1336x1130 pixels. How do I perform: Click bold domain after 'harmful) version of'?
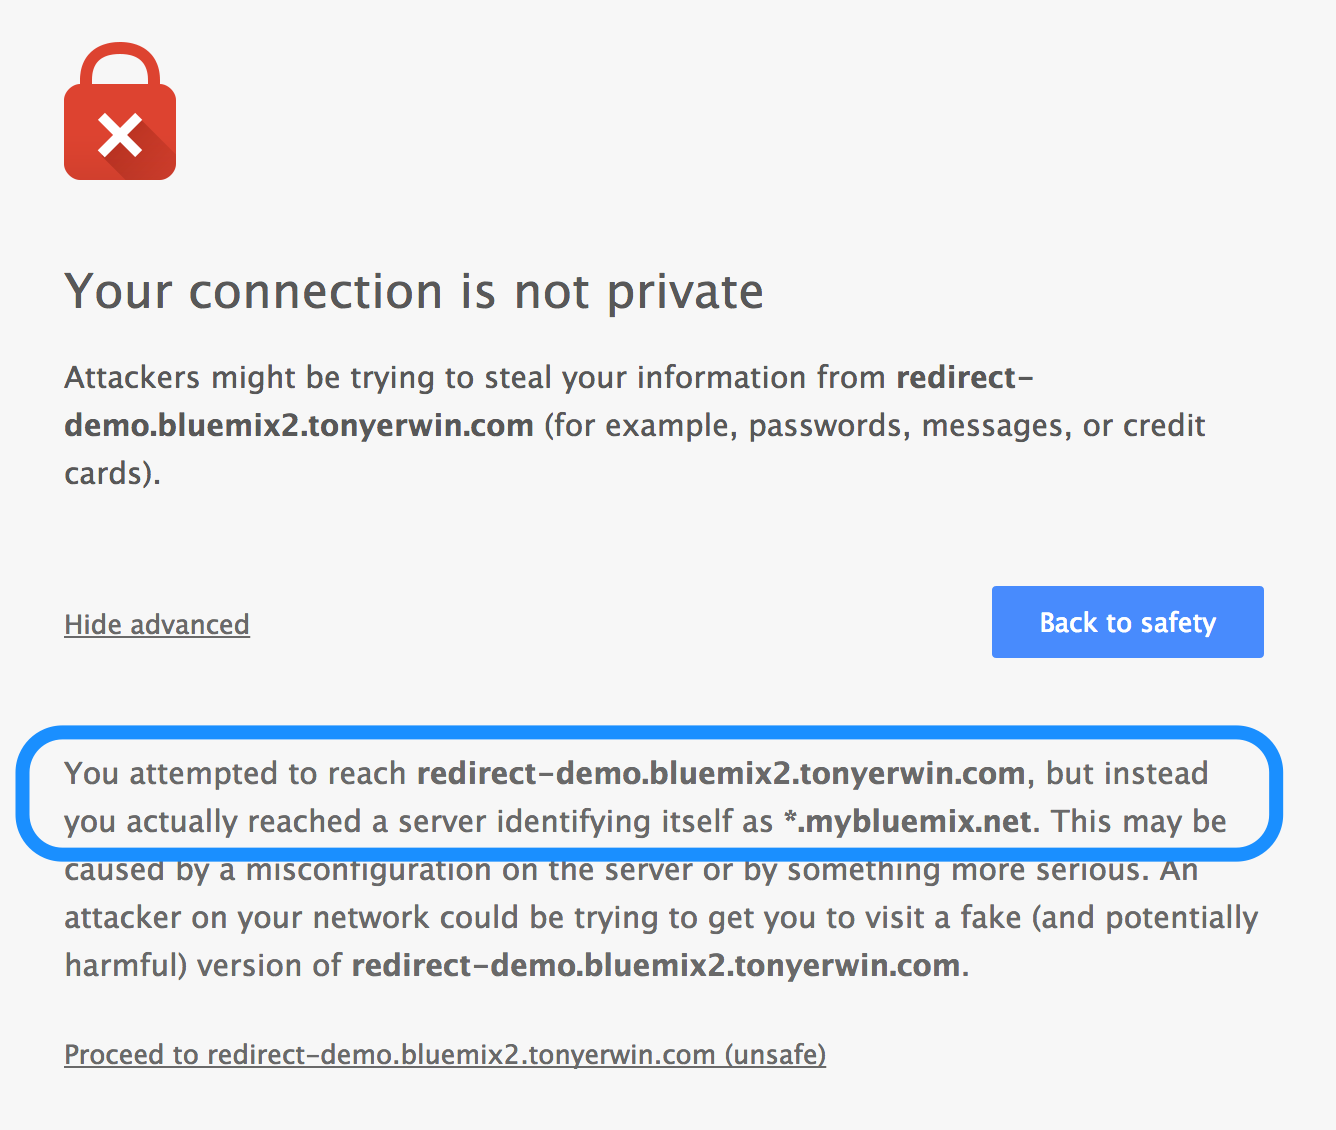[656, 966]
